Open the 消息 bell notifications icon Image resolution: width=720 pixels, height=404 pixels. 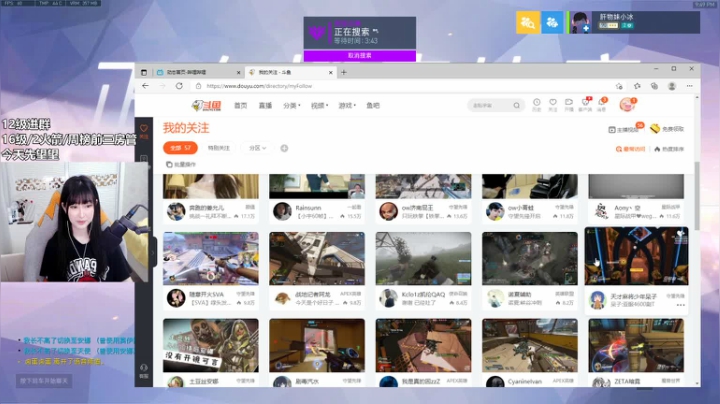tap(602, 105)
